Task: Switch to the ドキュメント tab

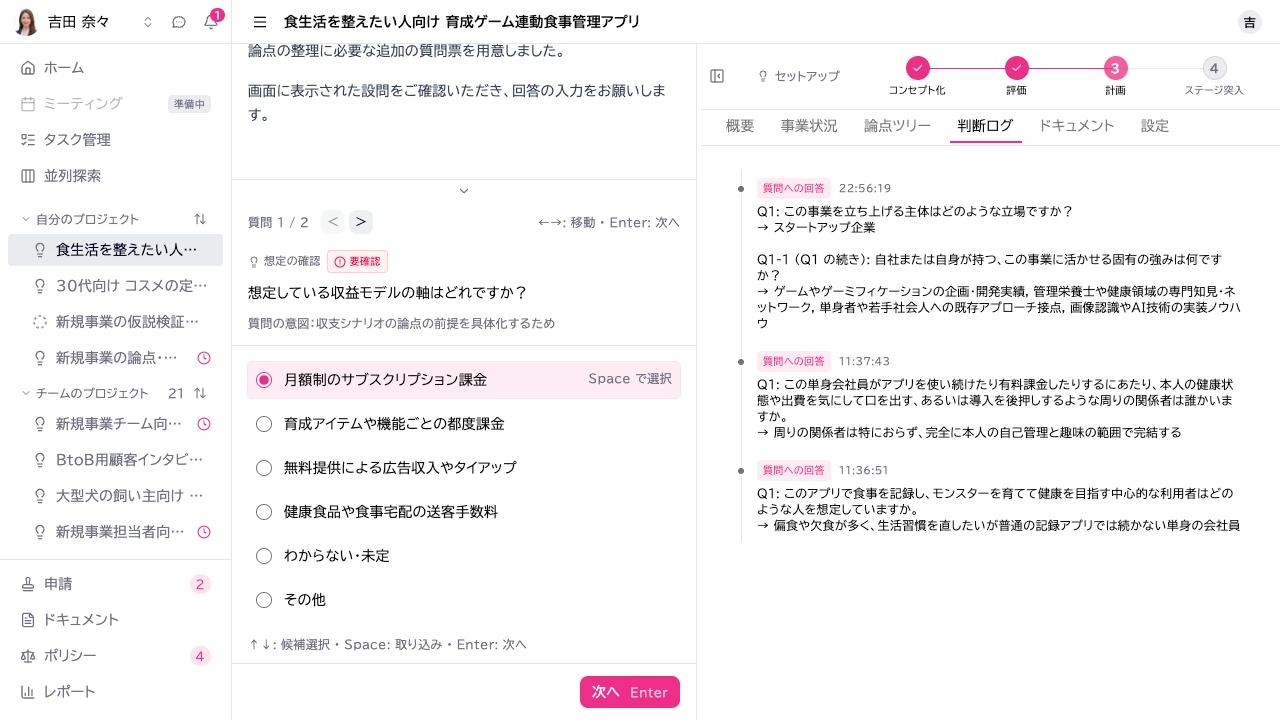Action: pos(1076,126)
